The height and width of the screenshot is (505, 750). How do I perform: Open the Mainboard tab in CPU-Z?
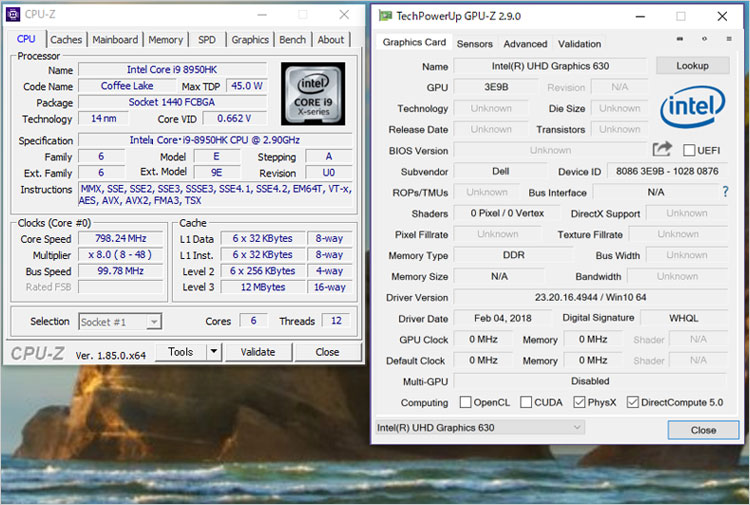coord(115,40)
